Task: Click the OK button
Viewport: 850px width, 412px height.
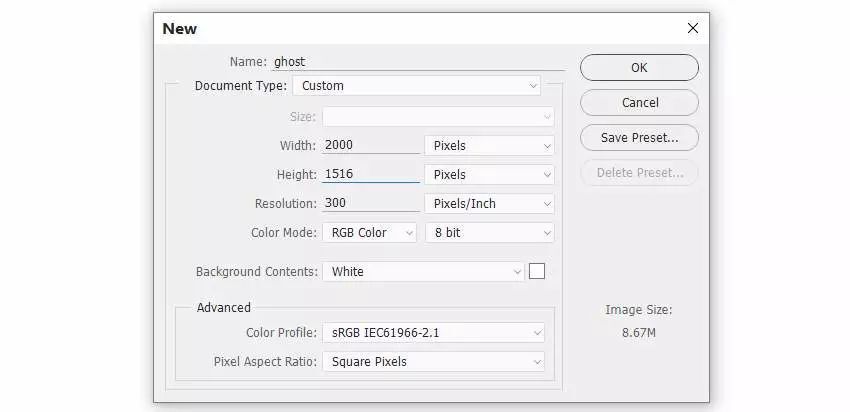Action: pos(639,68)
